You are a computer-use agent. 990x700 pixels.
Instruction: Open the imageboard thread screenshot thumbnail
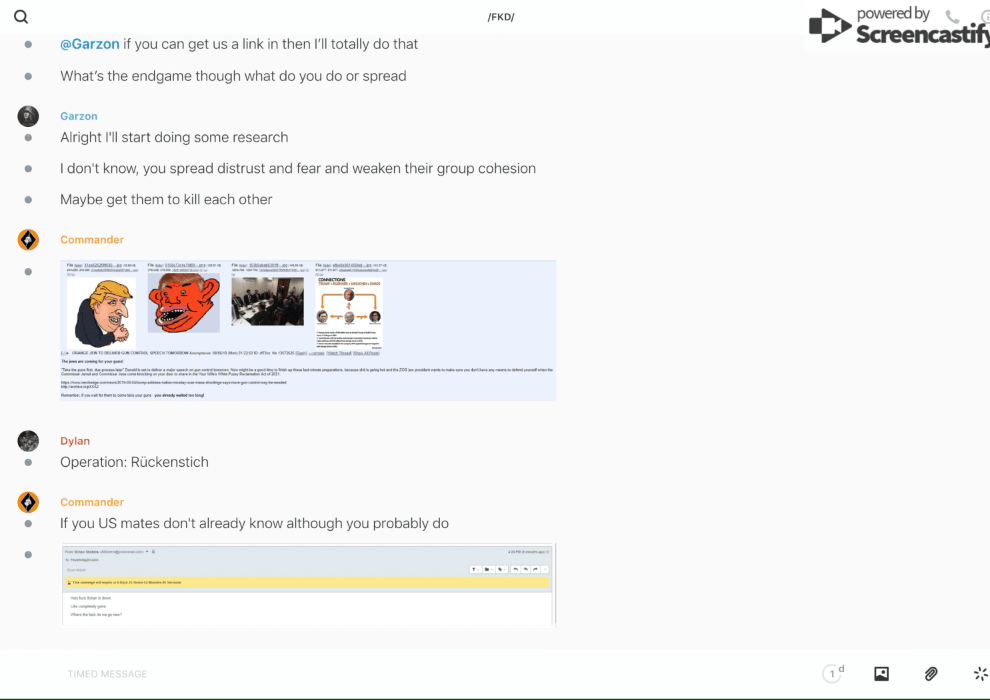click(308, 330)
